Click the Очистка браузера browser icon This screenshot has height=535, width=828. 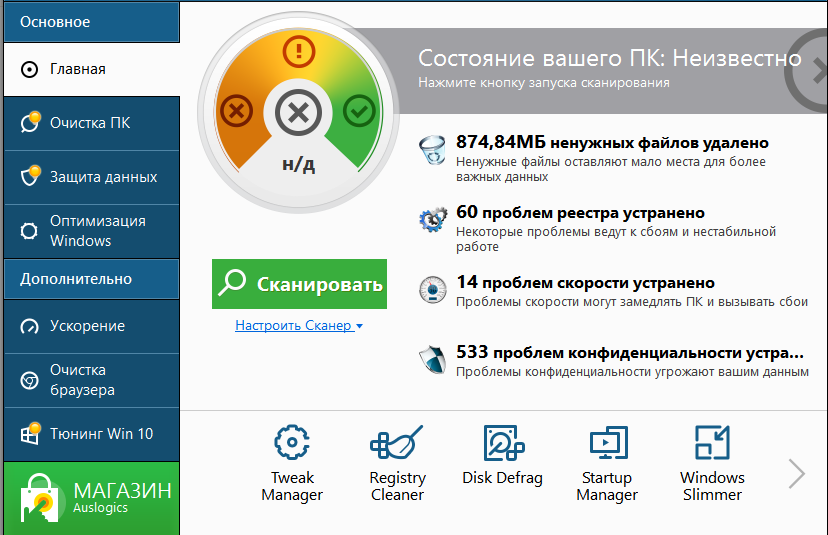[x=29, y=380]
